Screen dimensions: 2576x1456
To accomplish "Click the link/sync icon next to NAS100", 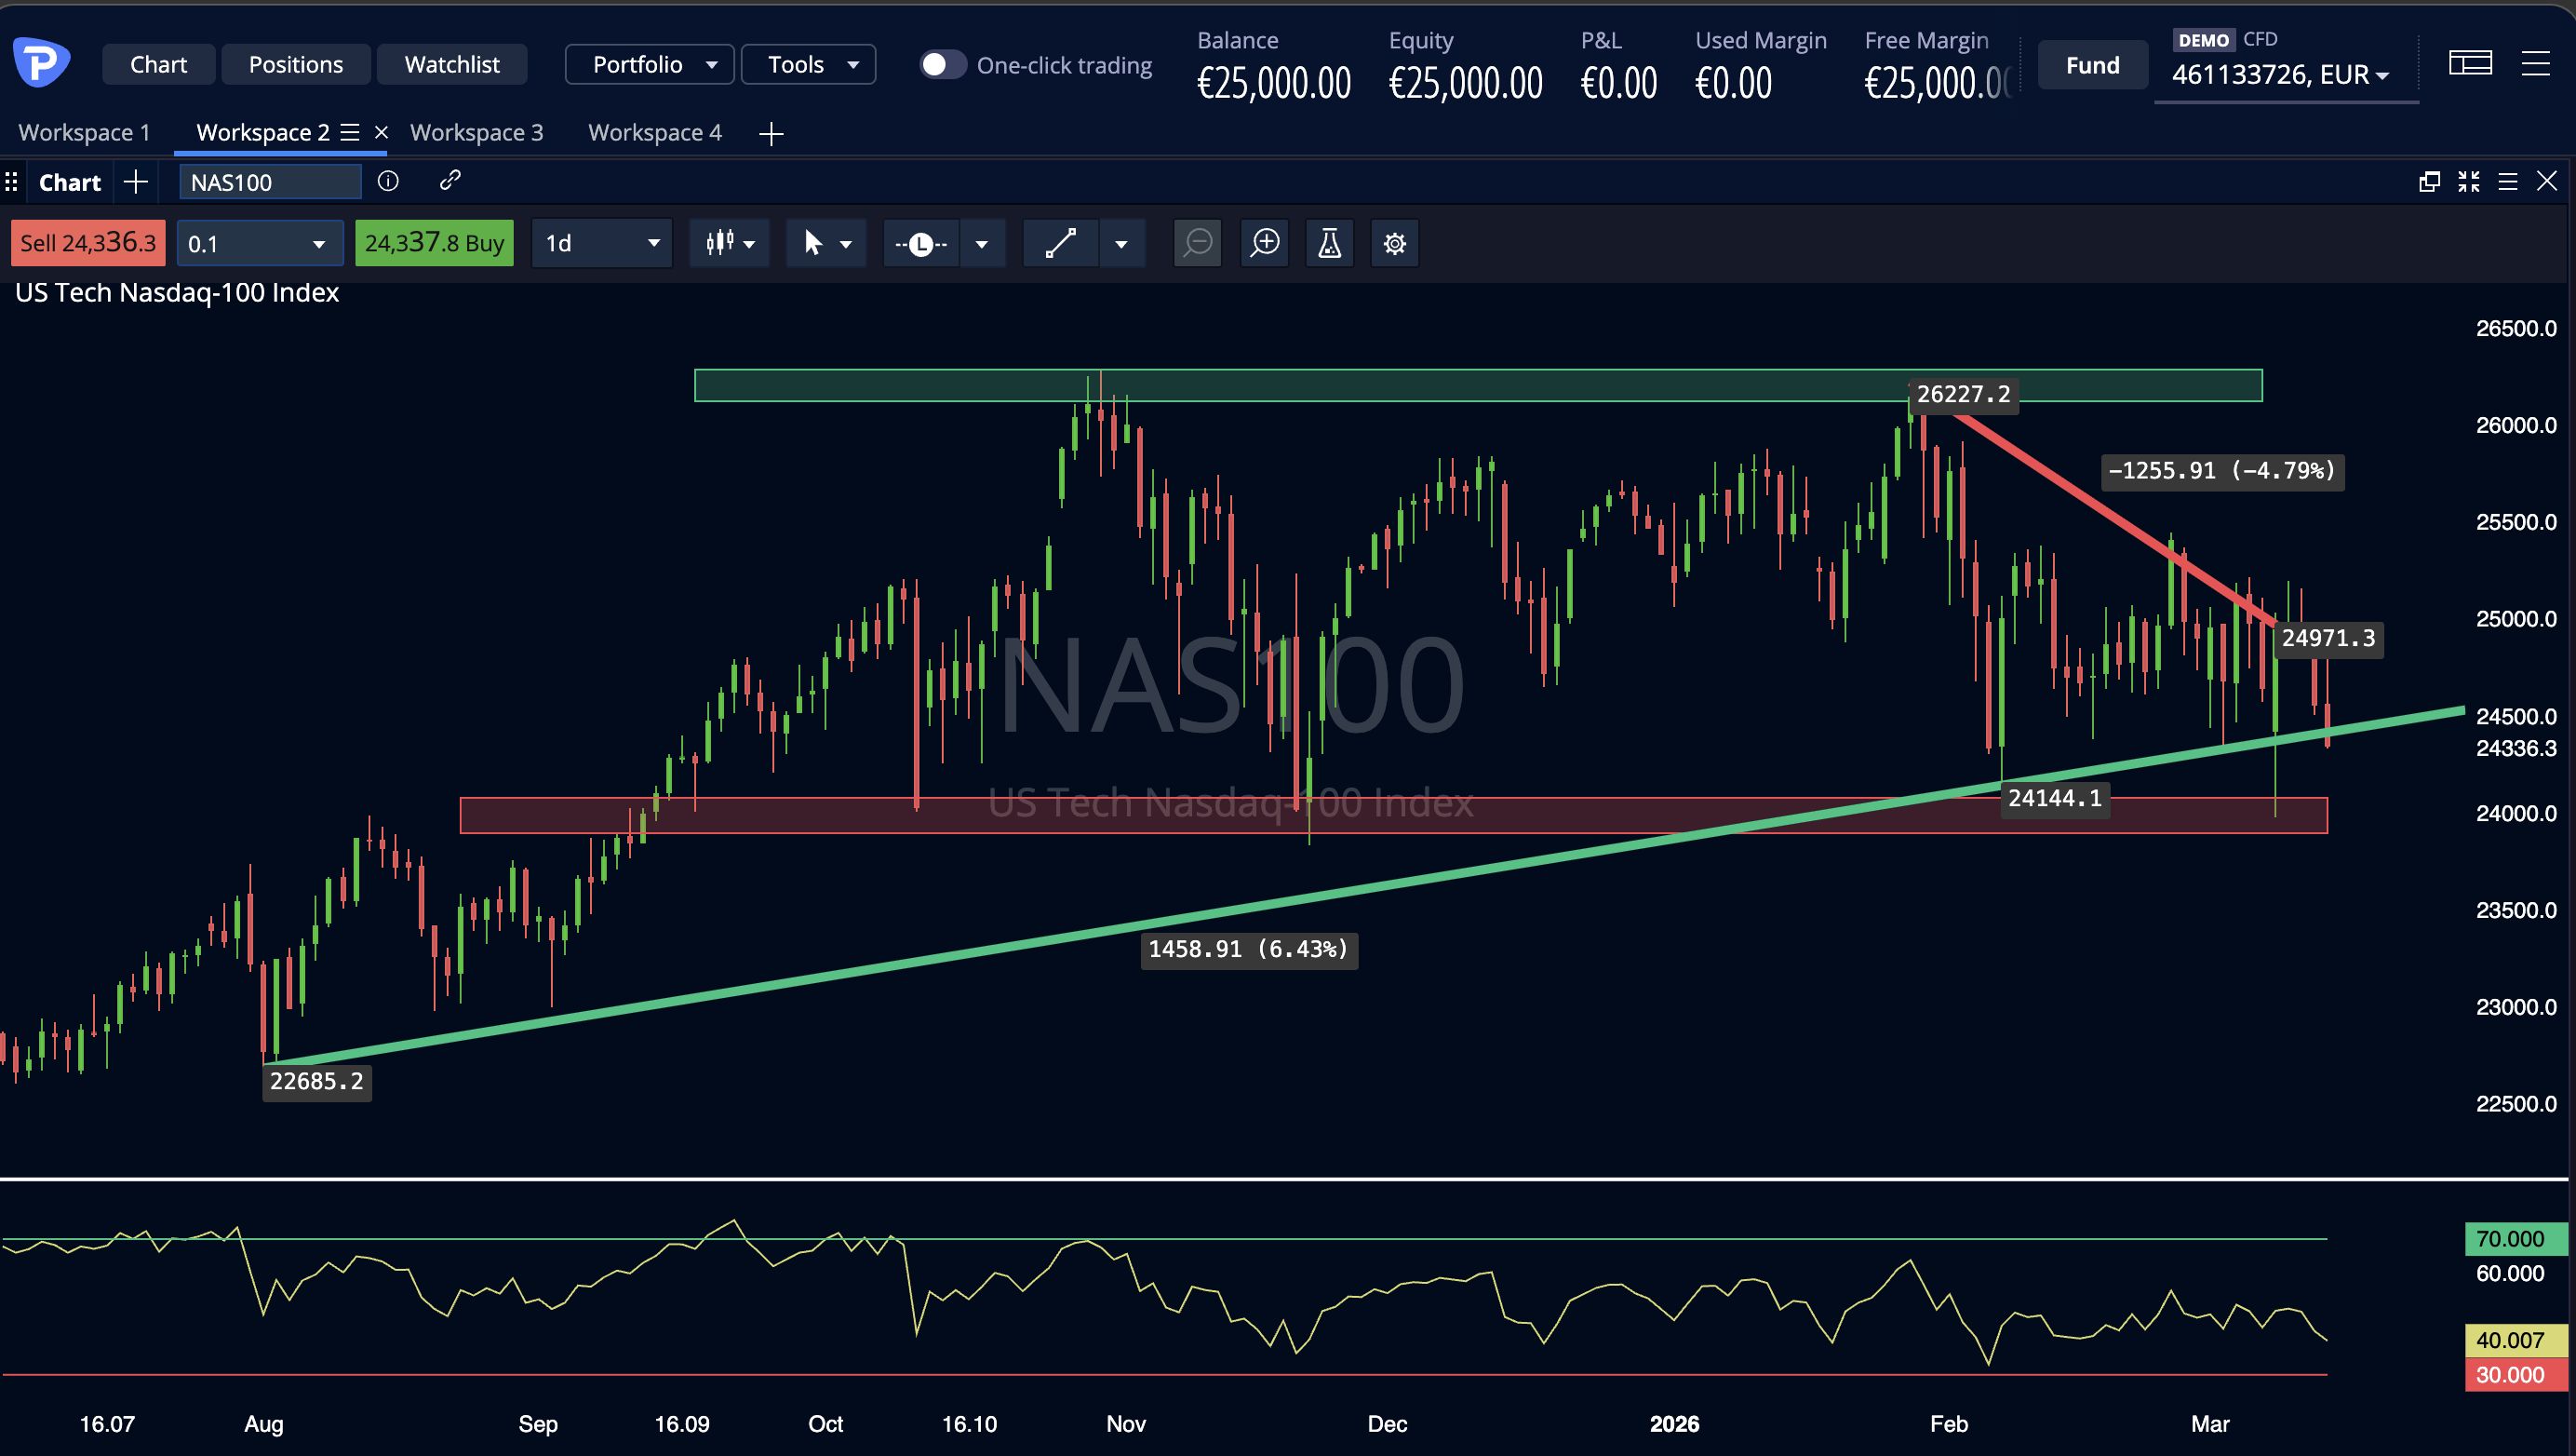I will (449, 181).
